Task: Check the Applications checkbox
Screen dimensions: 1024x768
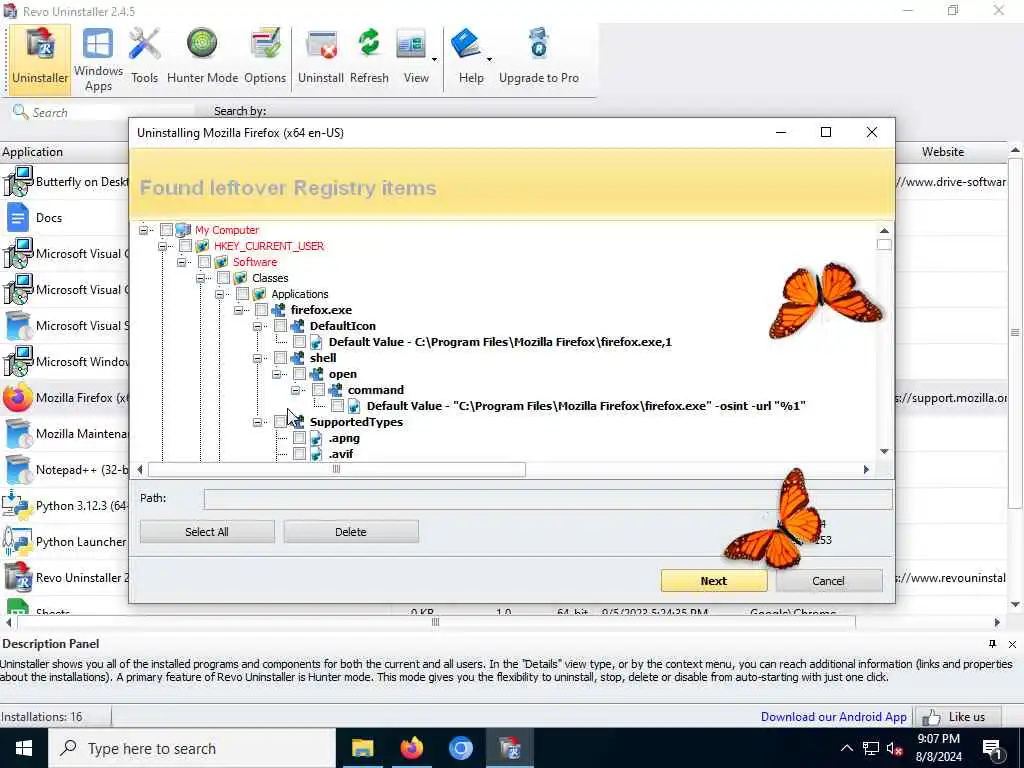Action: [x=242, y=294]
